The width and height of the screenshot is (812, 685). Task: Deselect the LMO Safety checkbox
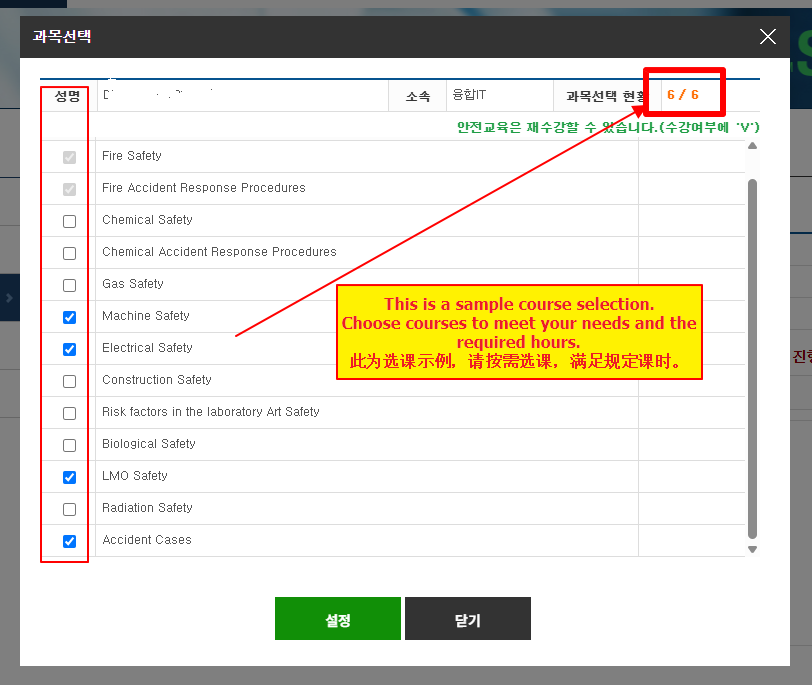pyautogui.click(x=69, y=477)
